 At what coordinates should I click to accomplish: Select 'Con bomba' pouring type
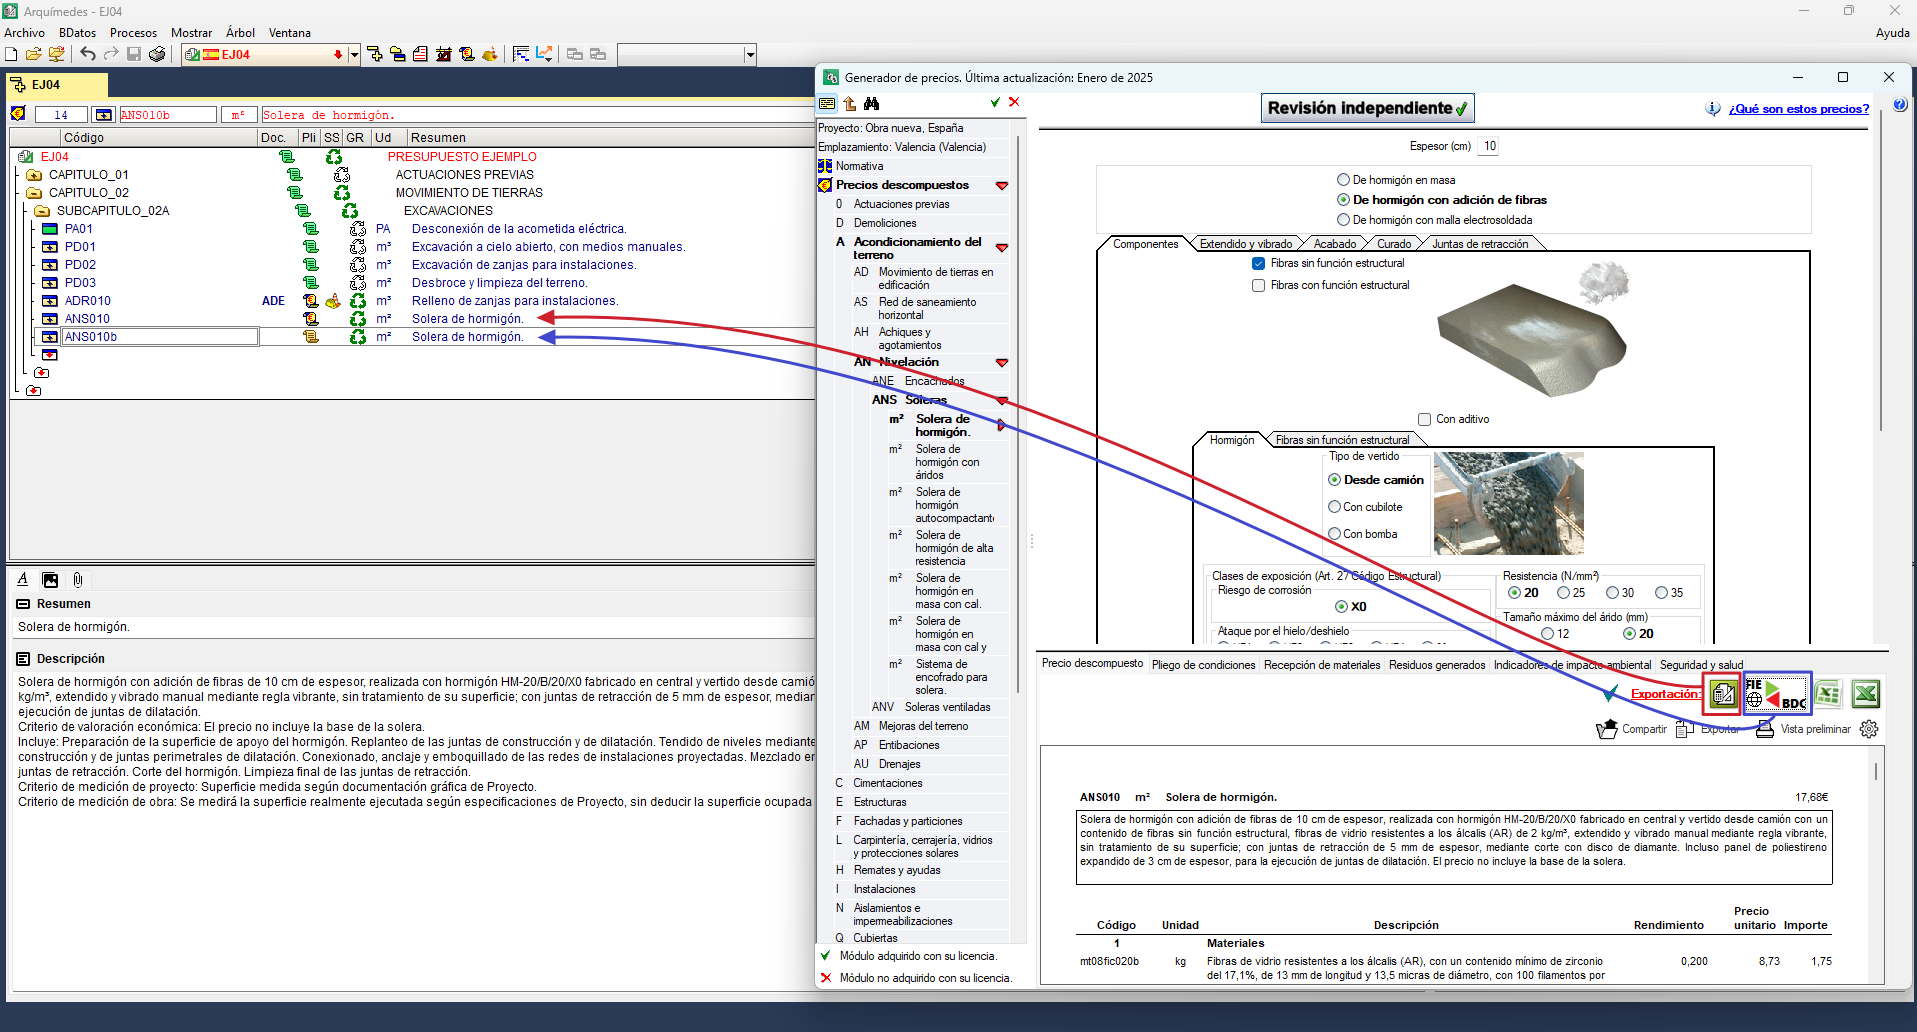click(x=1334, y=534)
